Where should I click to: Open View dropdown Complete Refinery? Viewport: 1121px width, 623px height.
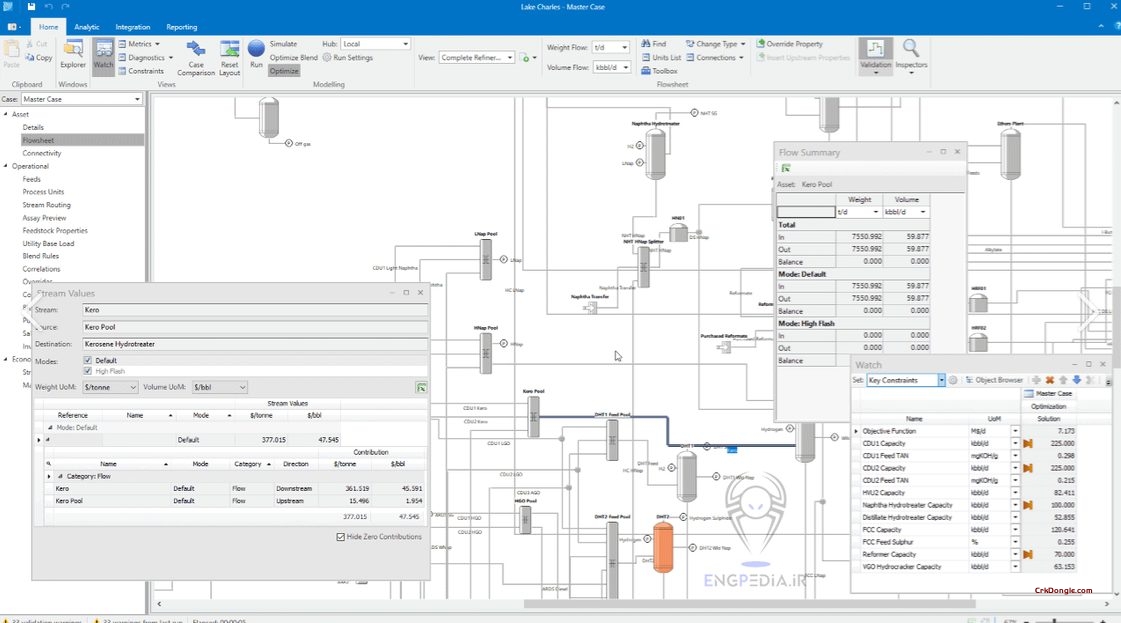(476, 57)
